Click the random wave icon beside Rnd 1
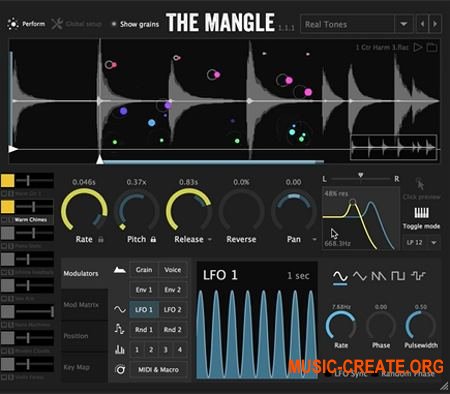This screenshot has width=450, height=394. point(119,329)
